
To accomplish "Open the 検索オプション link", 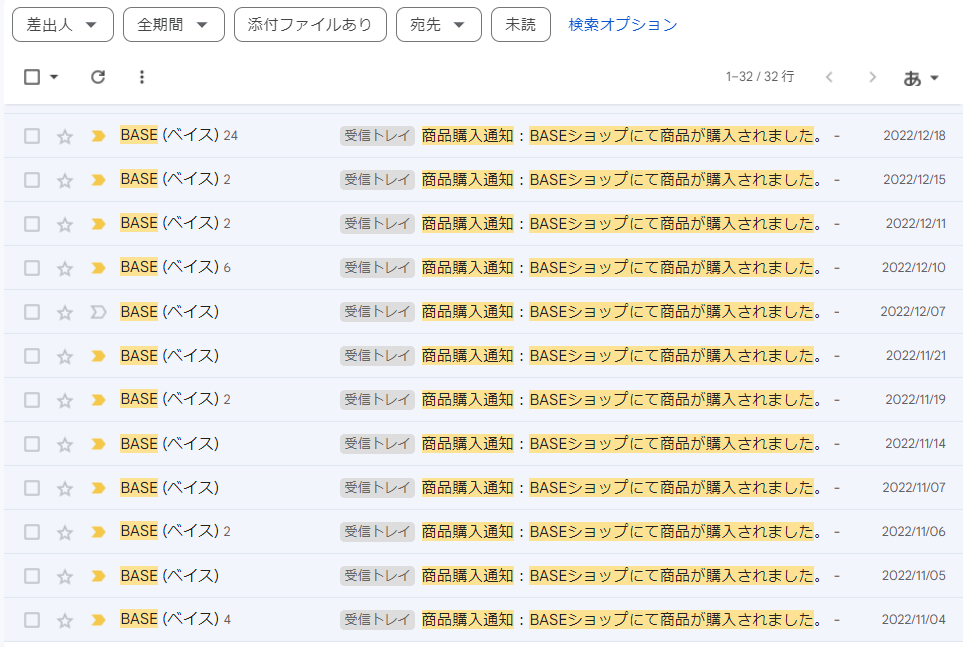I will (x=623, y=25).
